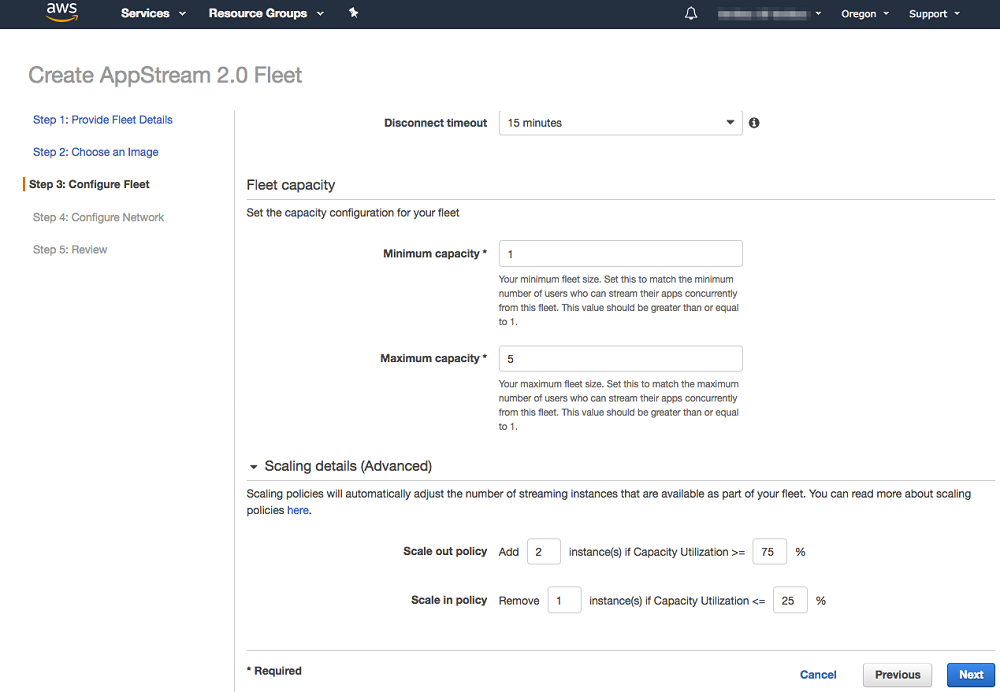Select Step 5: Review
This screenshot has width=1000, height=692.
pyautogui.click(x=70, y=249)
